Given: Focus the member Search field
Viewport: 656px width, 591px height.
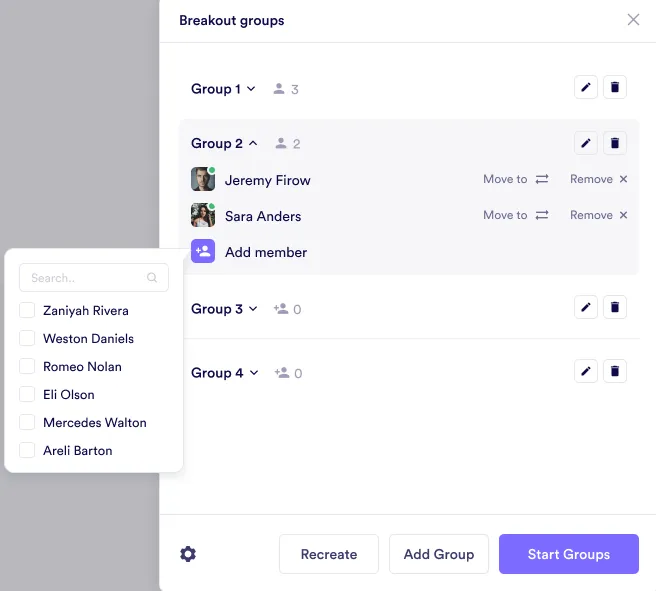Looking at the screenshot, I should coord(94,277).
